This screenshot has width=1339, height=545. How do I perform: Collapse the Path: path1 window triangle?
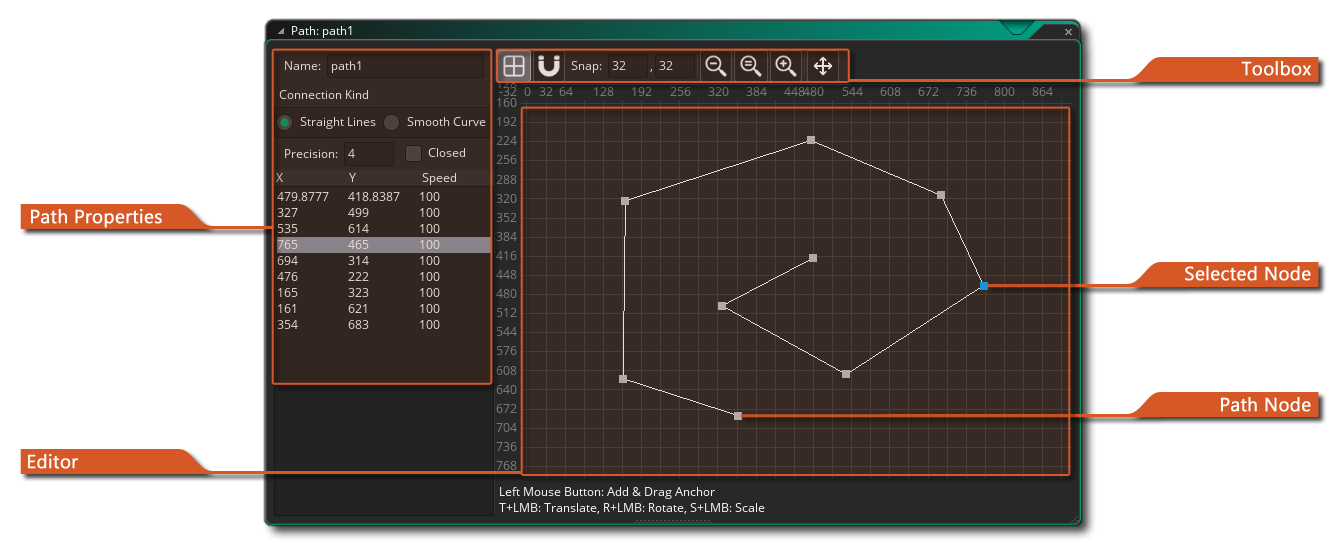[281, 31]
